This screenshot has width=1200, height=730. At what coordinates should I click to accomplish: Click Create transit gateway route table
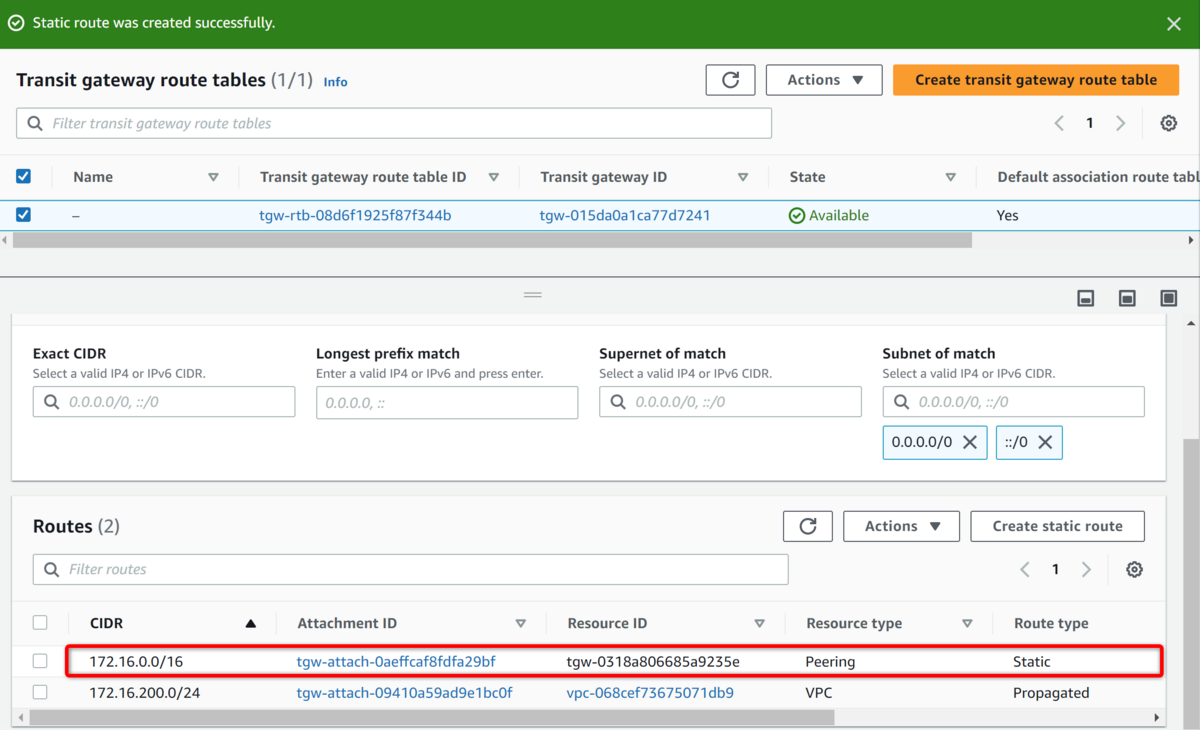(1036, 80)
